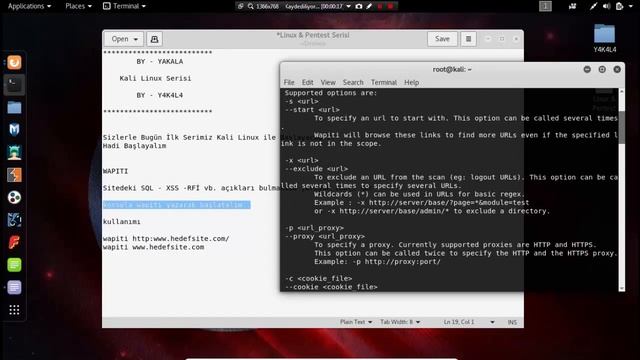Launch Burp Suite from the dock

[x=14, y=175]
